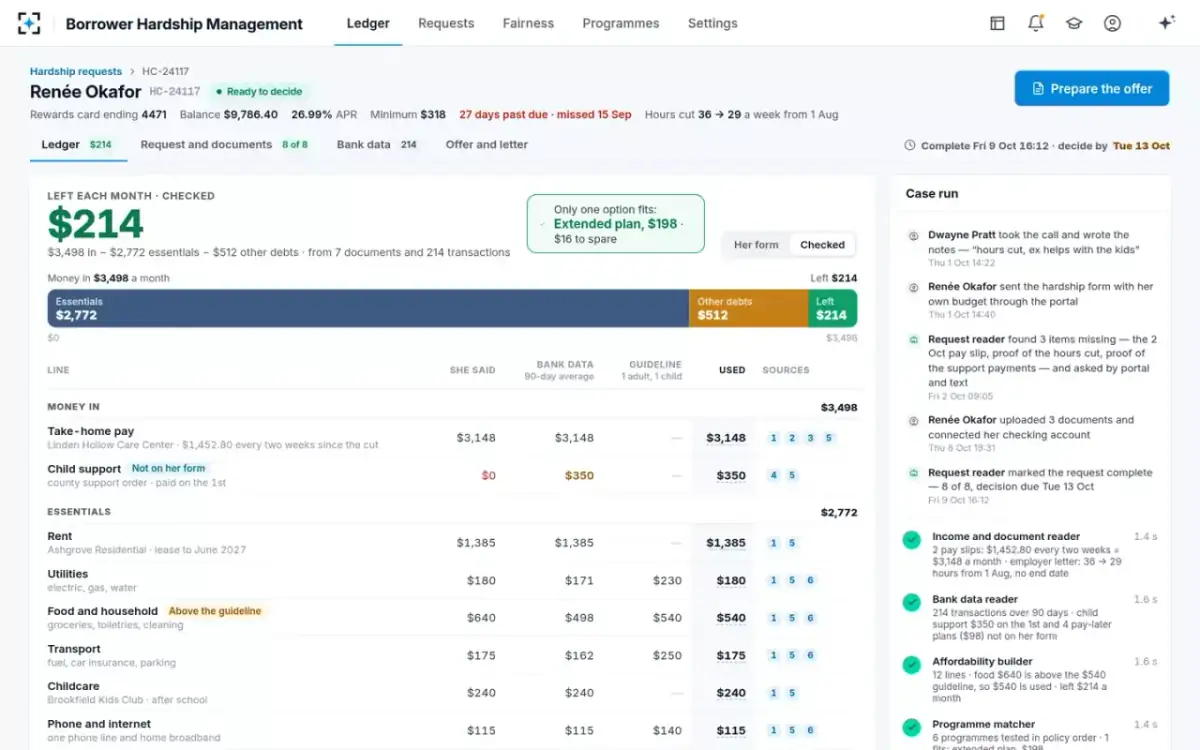Screen dimensions: 1200x750
Task: Go to Hardship requests breadcrumb link
Action: [x=76, y=72]
